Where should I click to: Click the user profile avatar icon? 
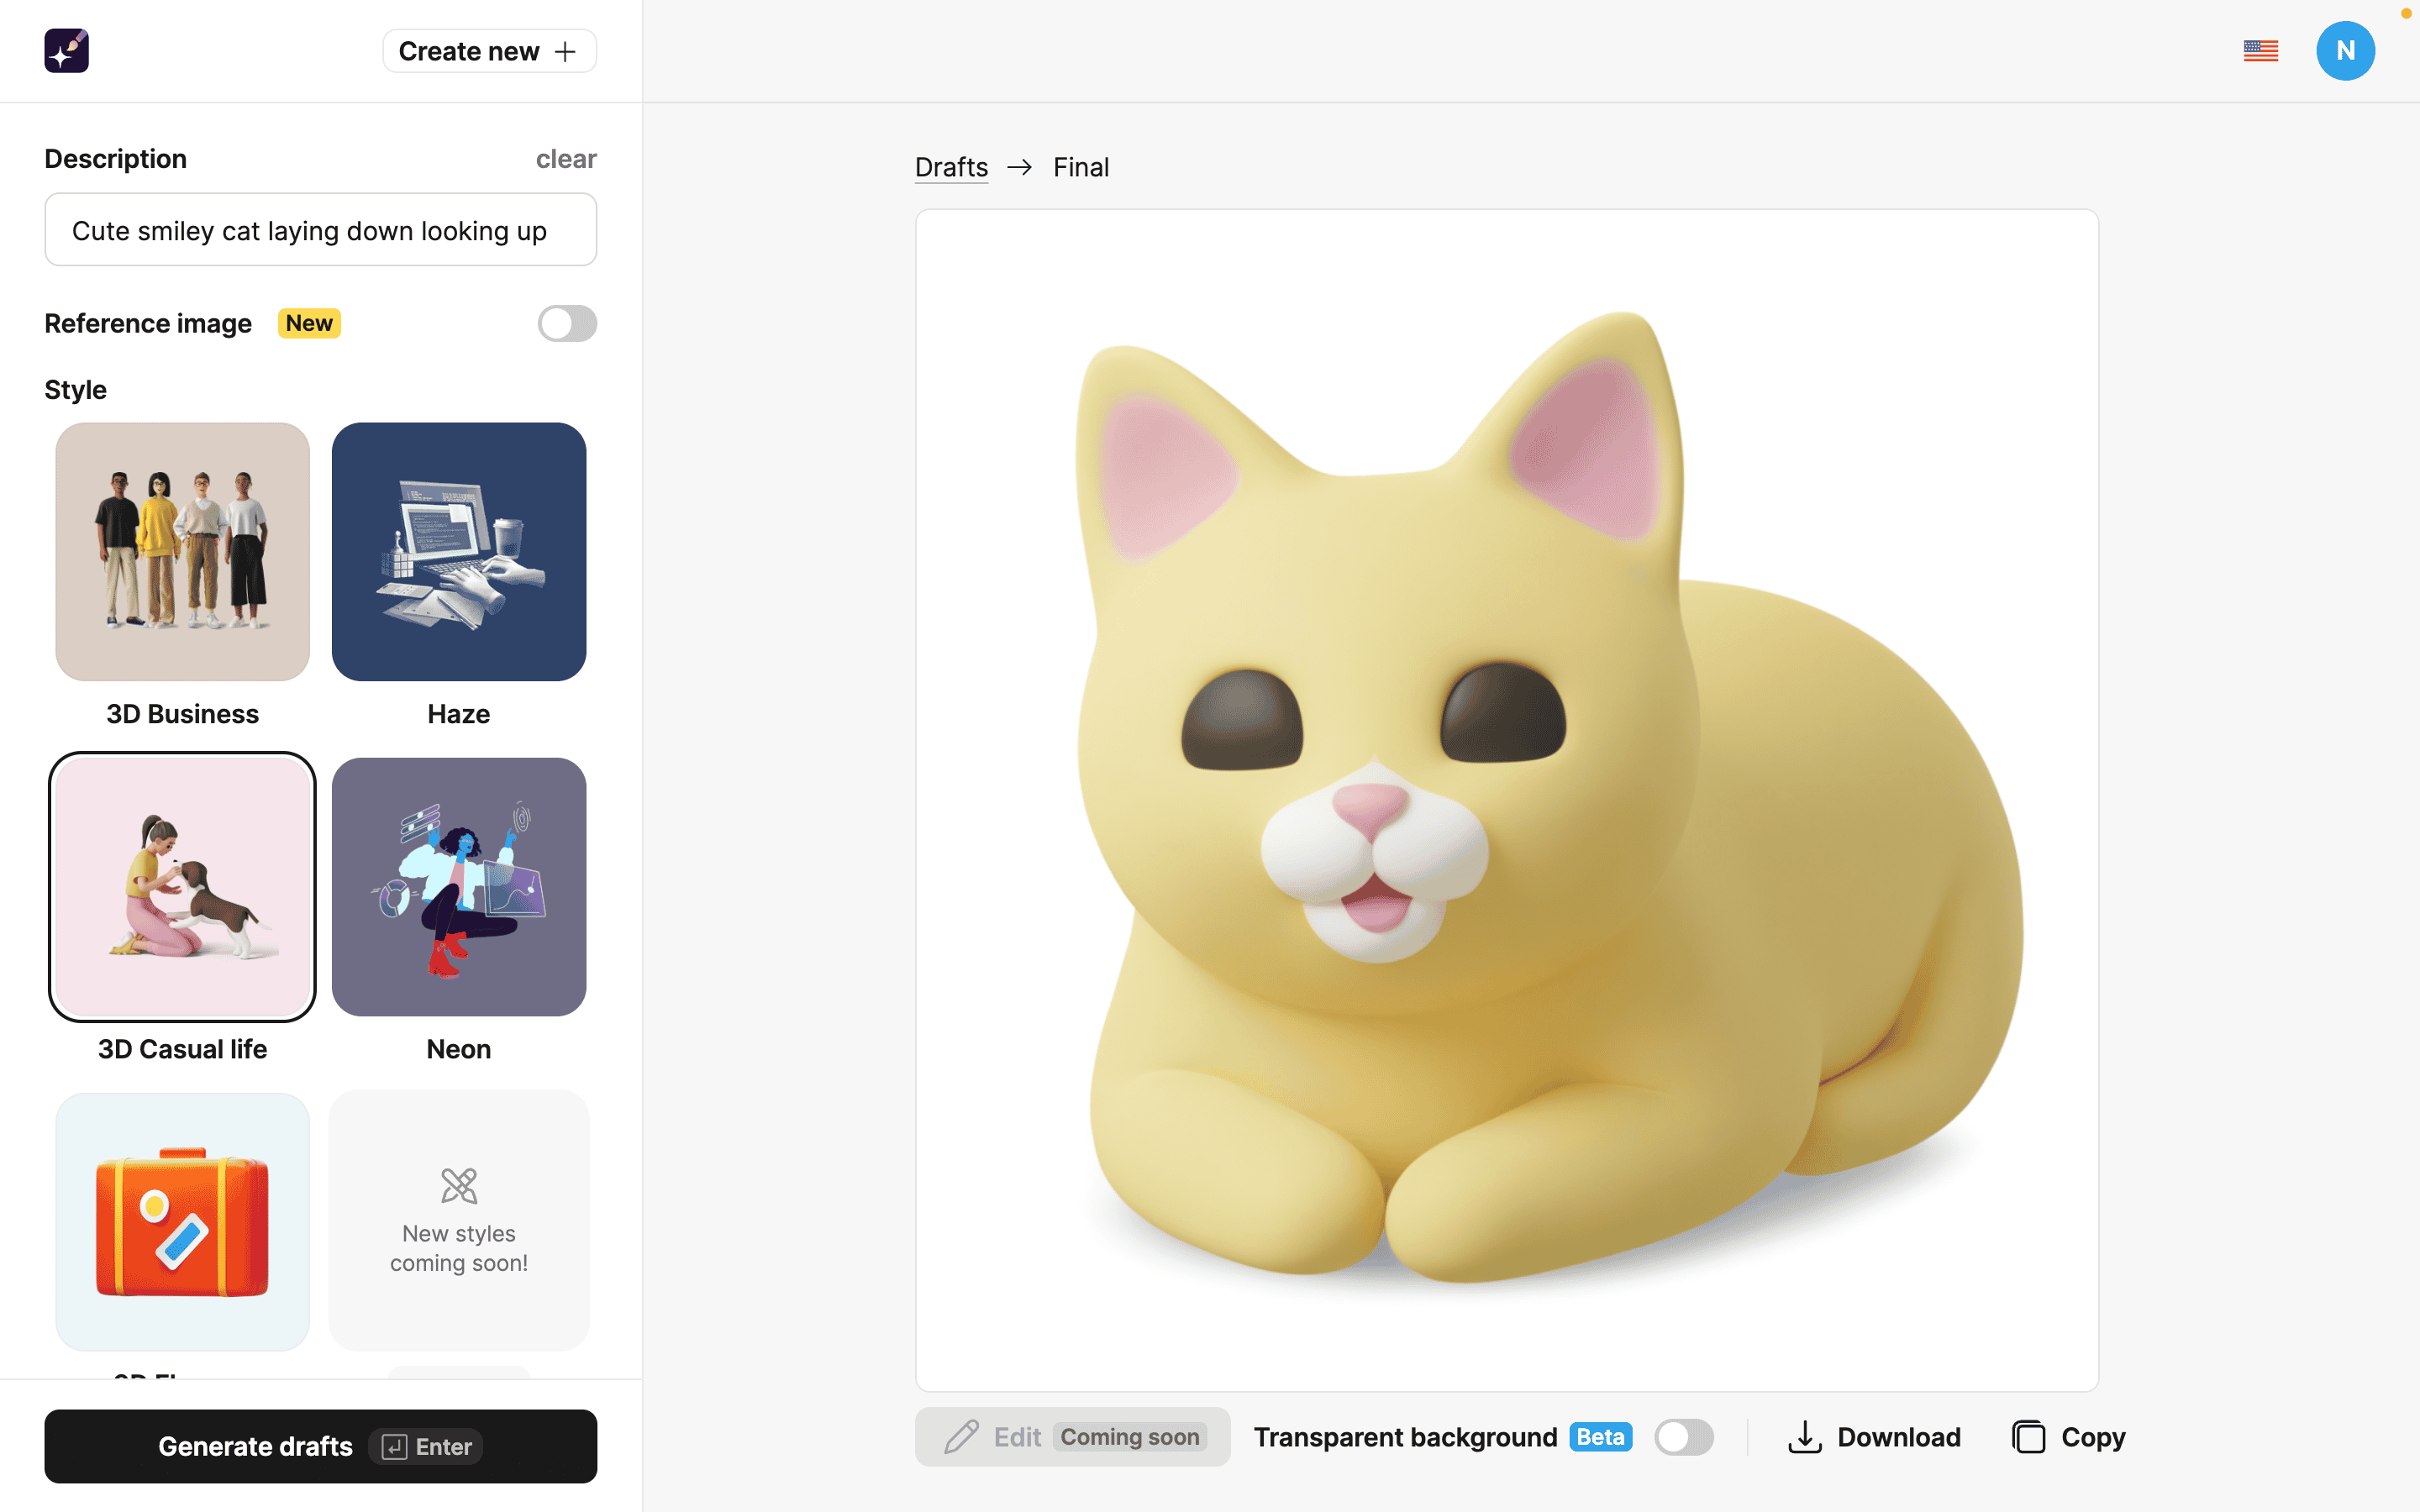coord(2345,50)
